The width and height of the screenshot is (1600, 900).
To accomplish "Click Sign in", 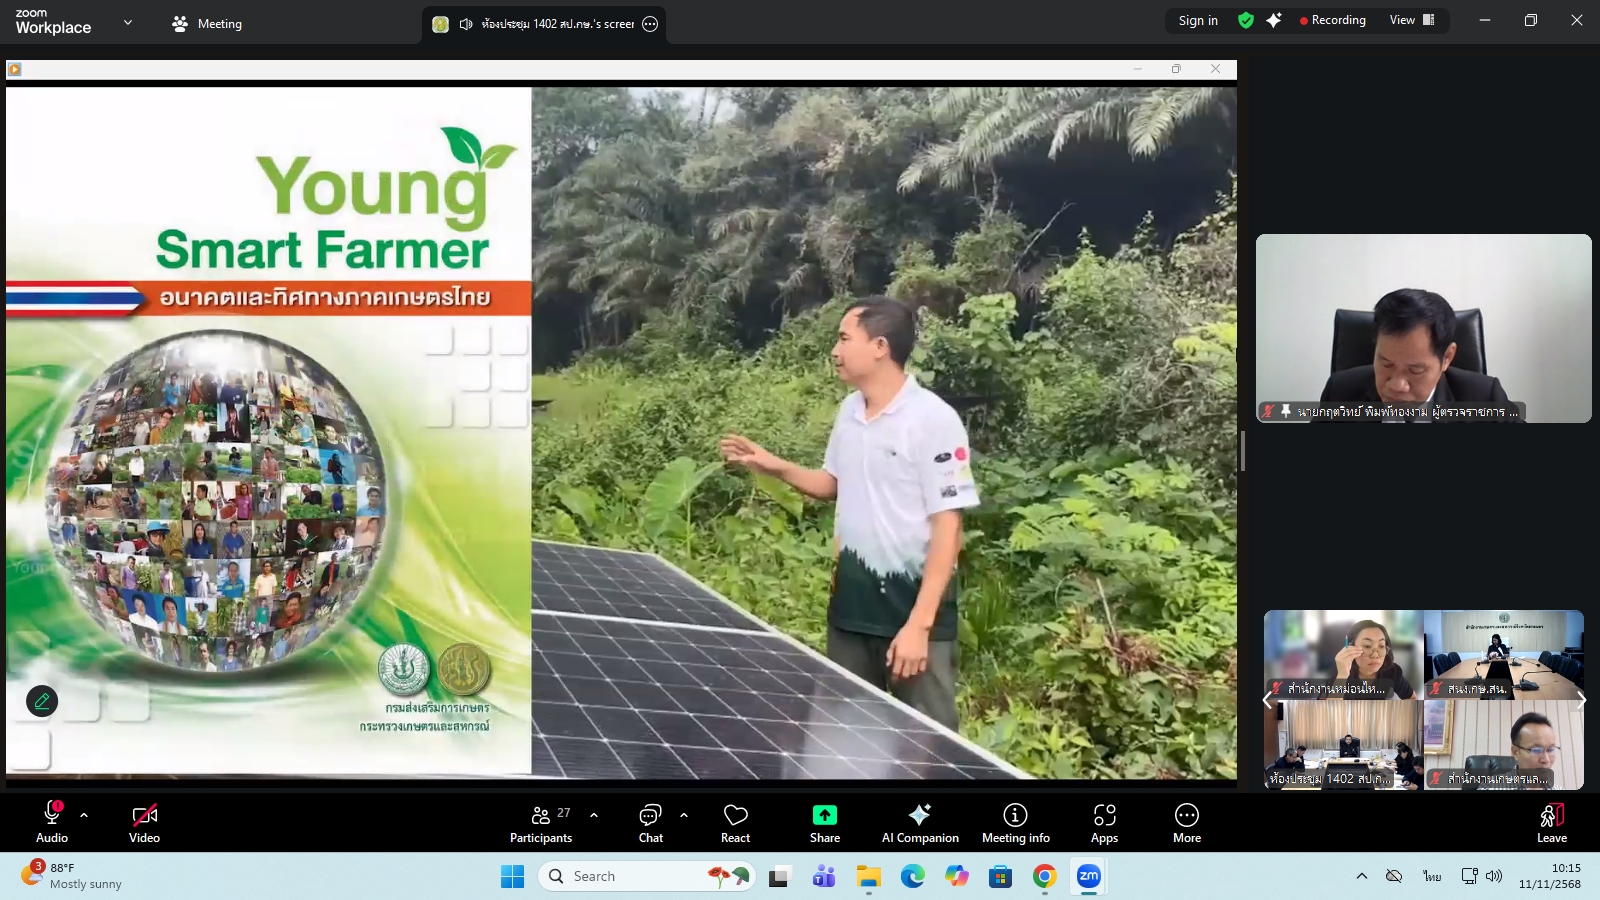I will [1197, 20].
